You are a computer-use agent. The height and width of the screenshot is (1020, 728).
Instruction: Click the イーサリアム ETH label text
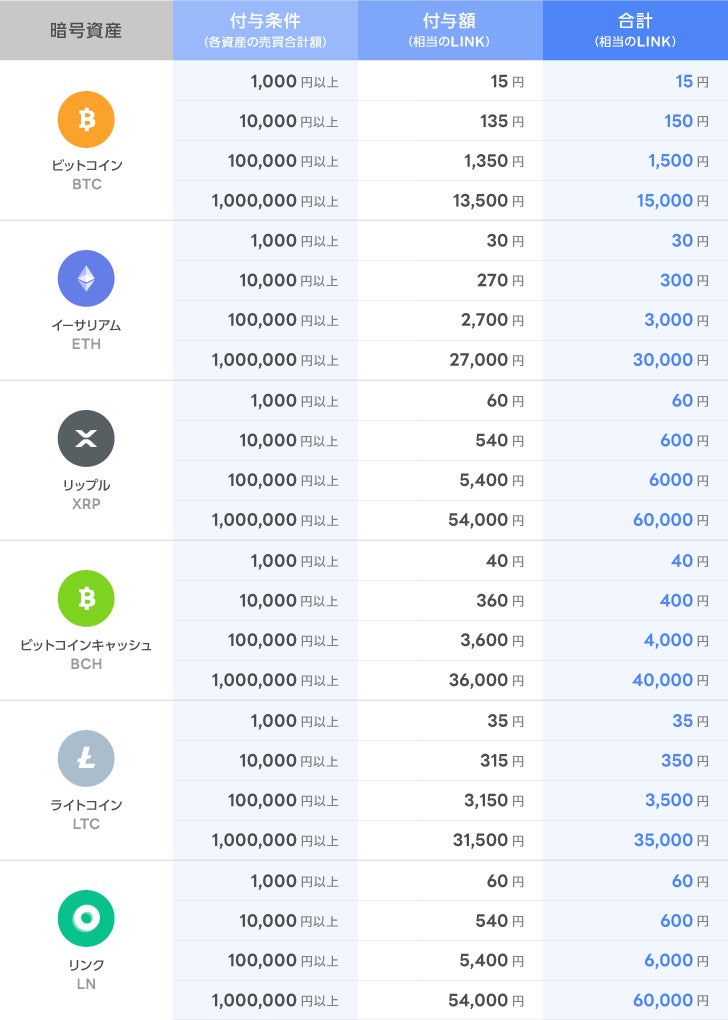86,334
